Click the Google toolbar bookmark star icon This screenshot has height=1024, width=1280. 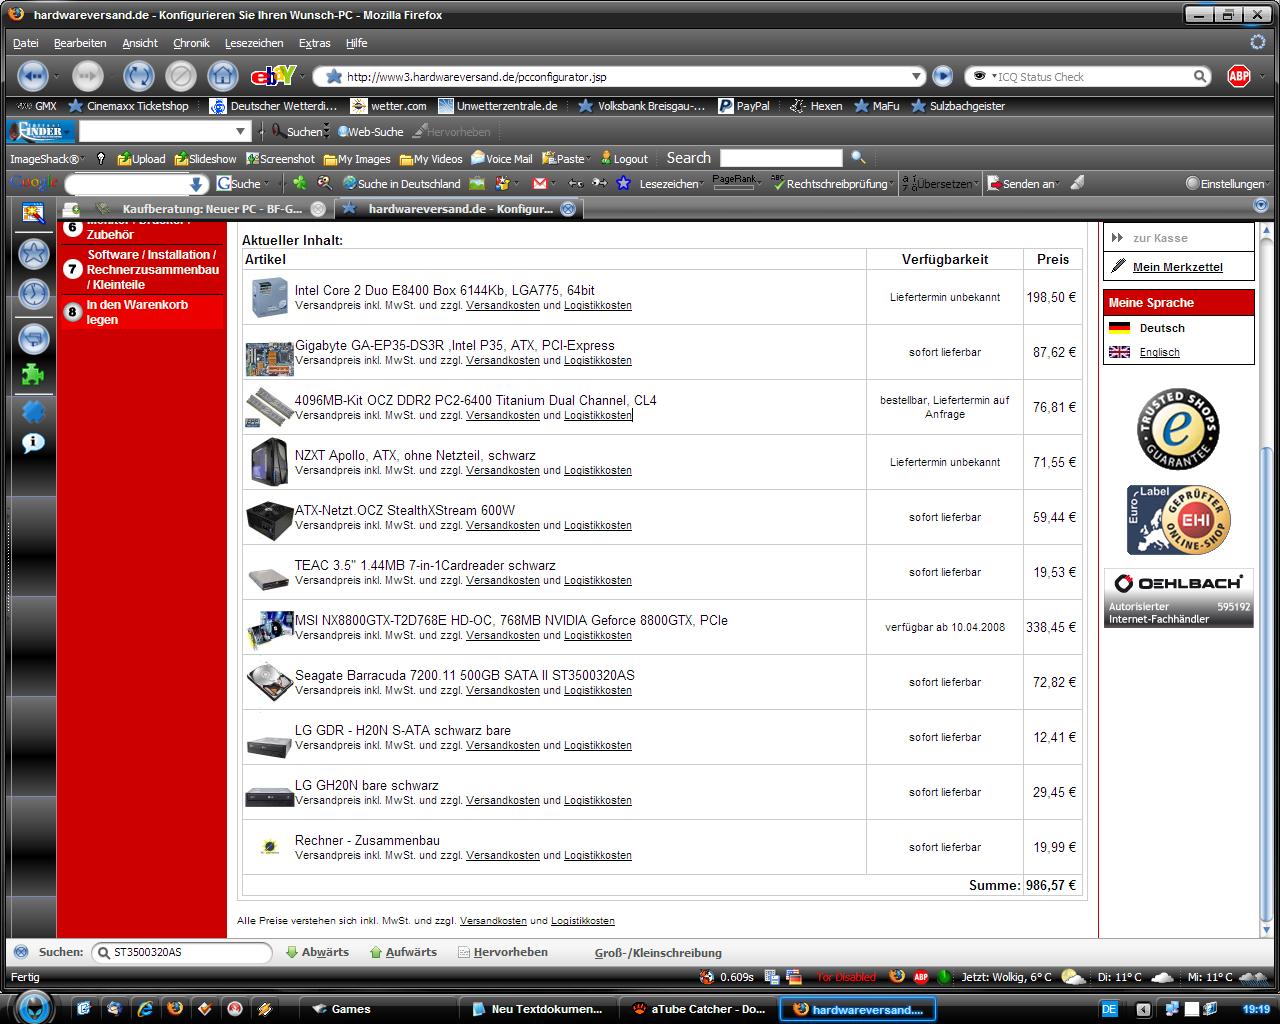tap(623, 183)
